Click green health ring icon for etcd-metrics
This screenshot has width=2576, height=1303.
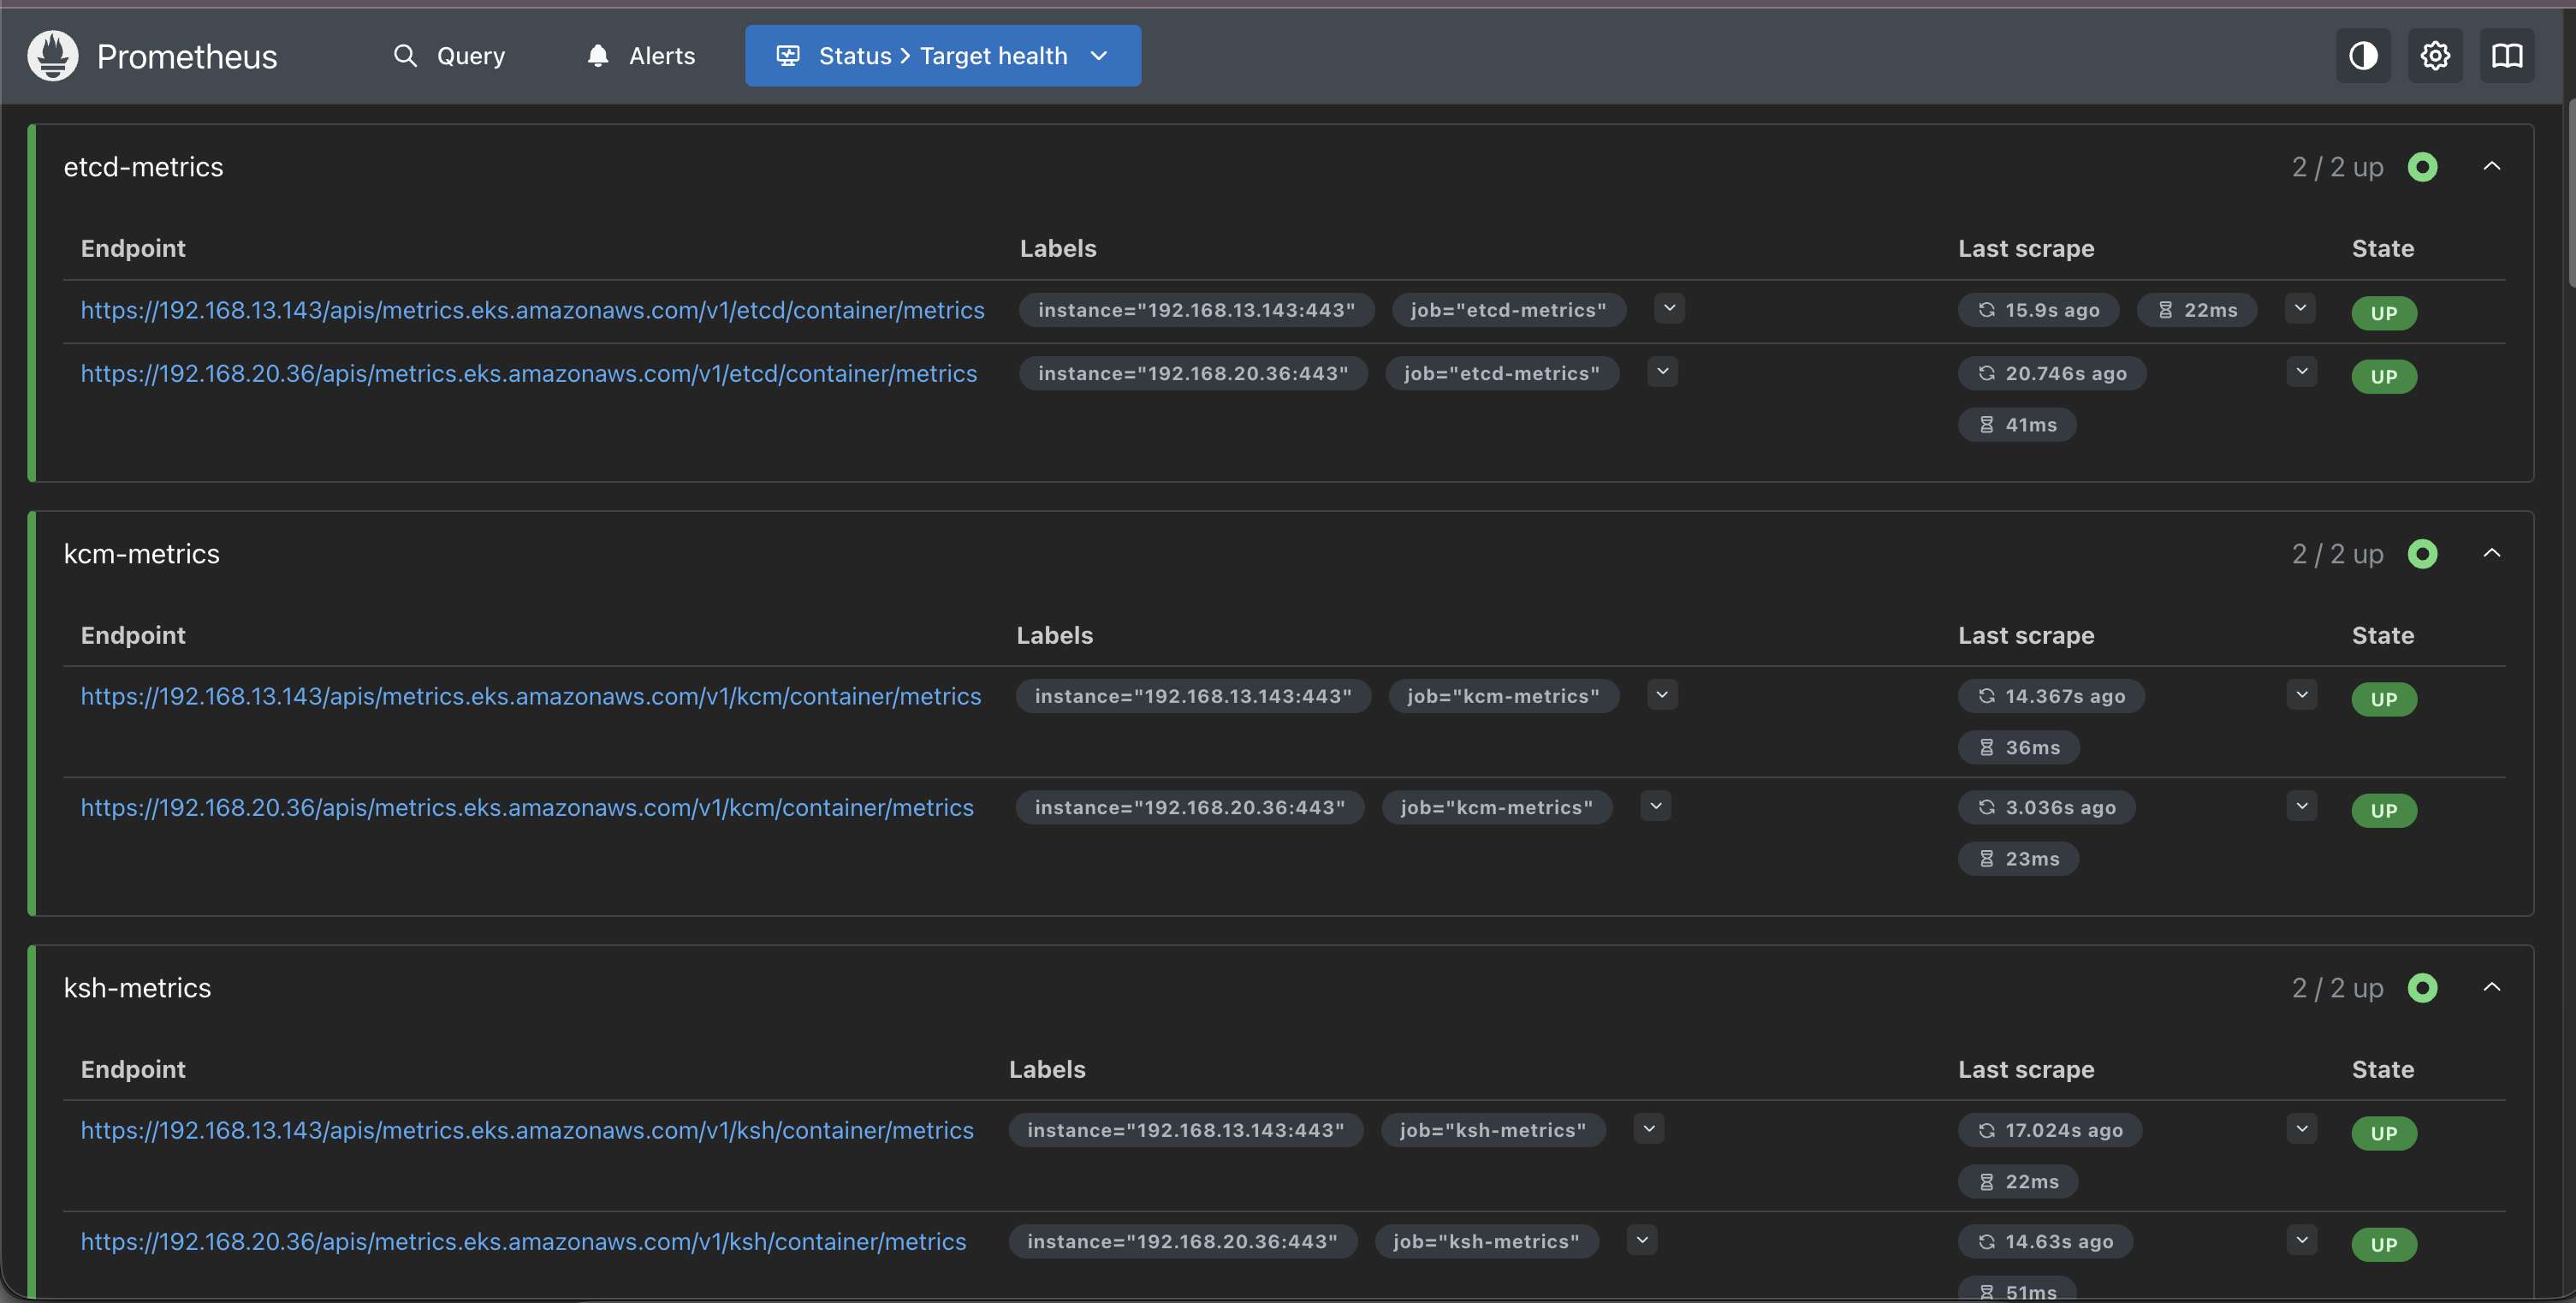2422,167
